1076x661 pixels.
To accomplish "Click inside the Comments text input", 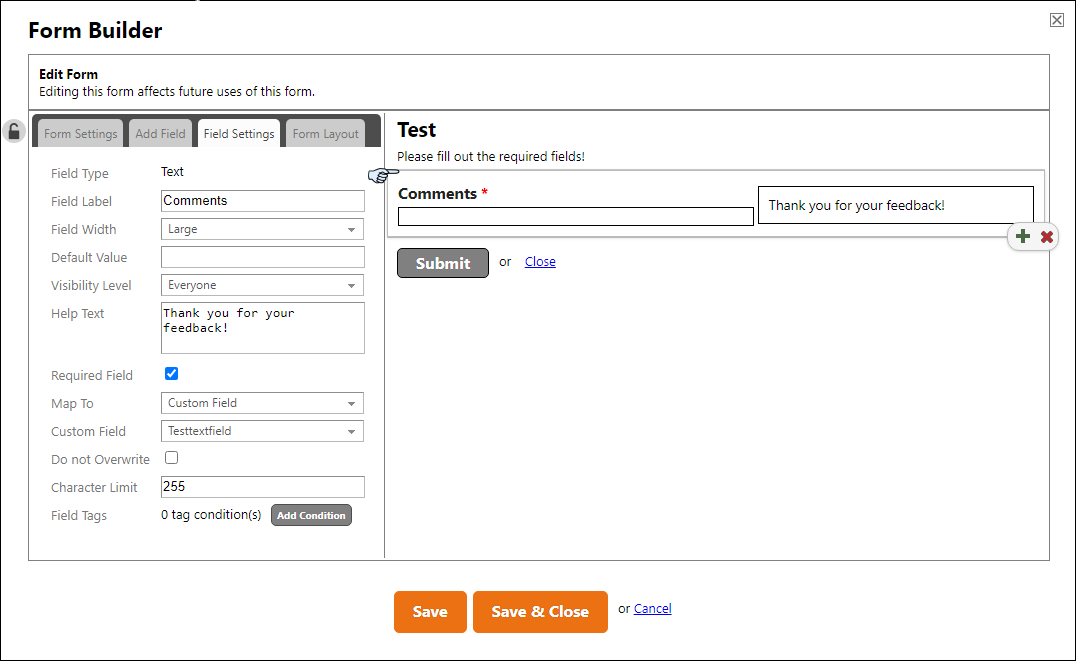I will point(575,216).
